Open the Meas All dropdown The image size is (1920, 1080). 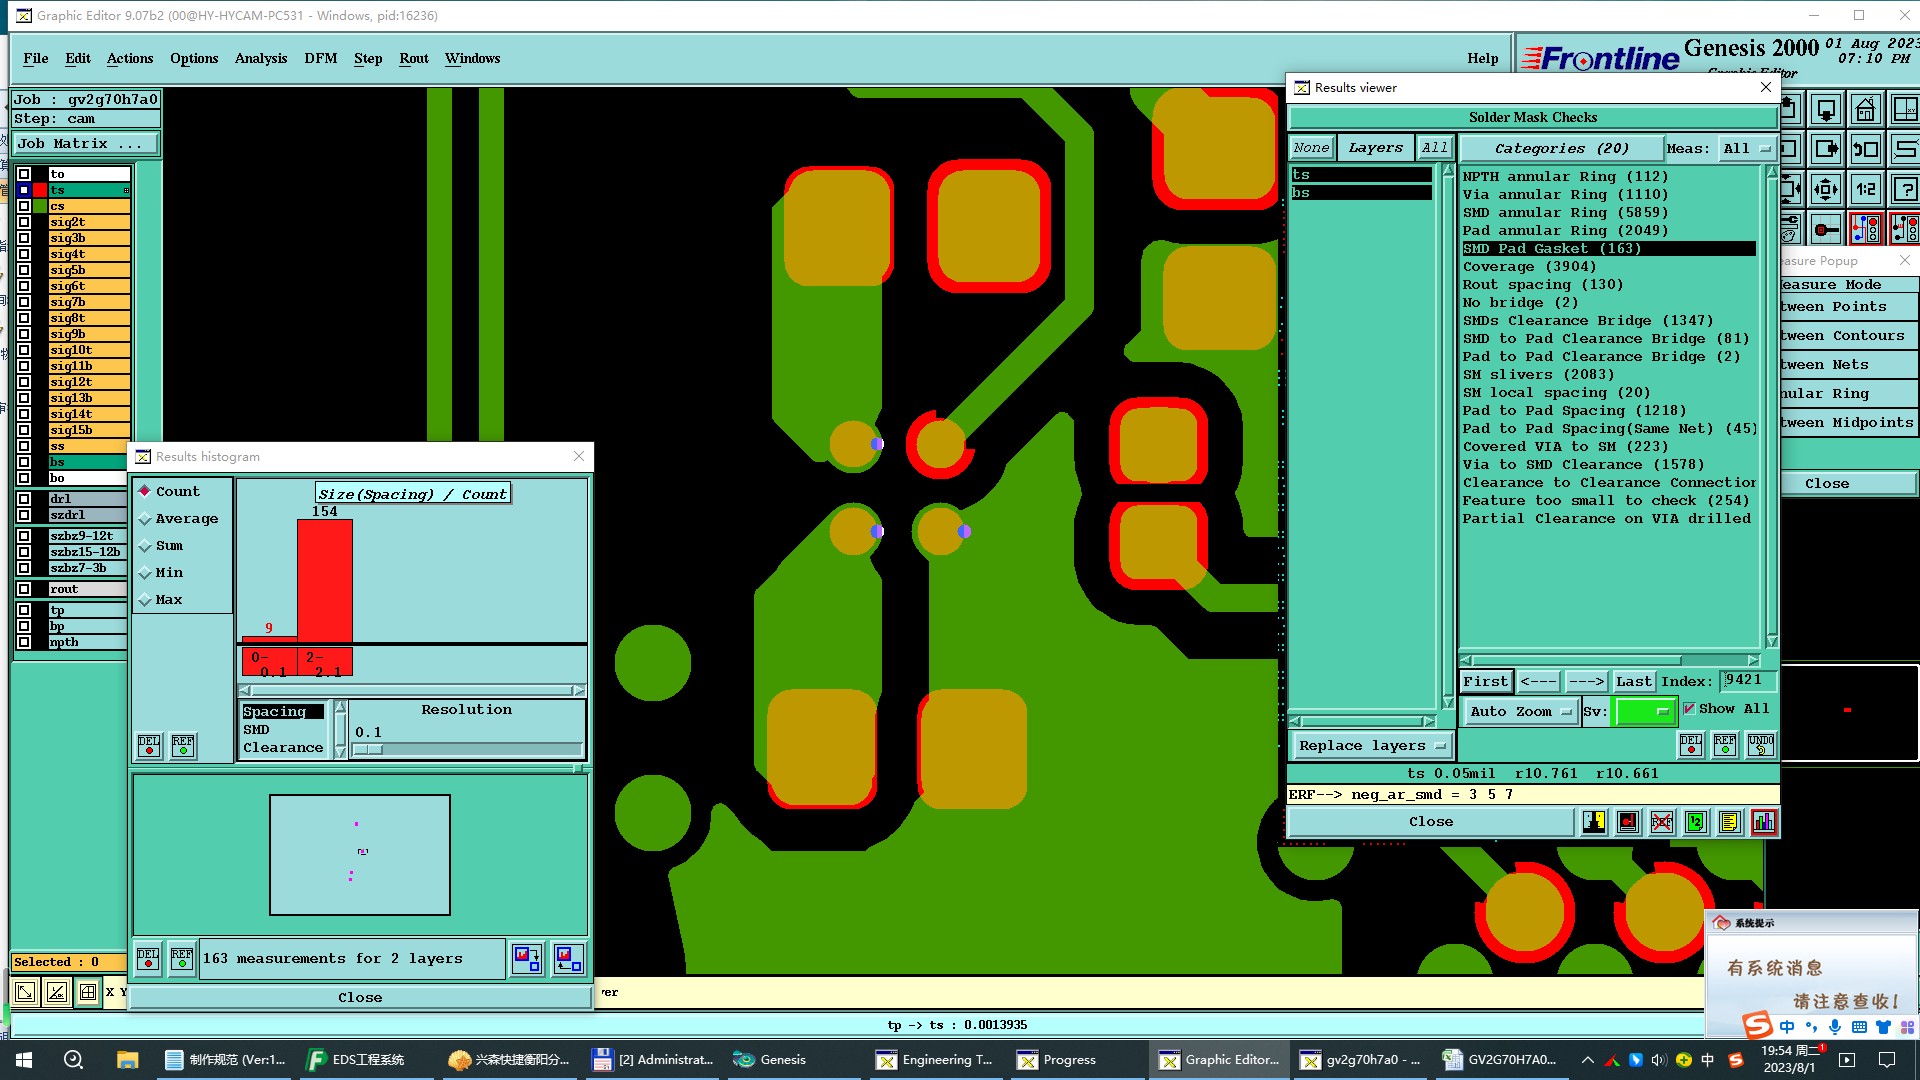click(1745, 148)
